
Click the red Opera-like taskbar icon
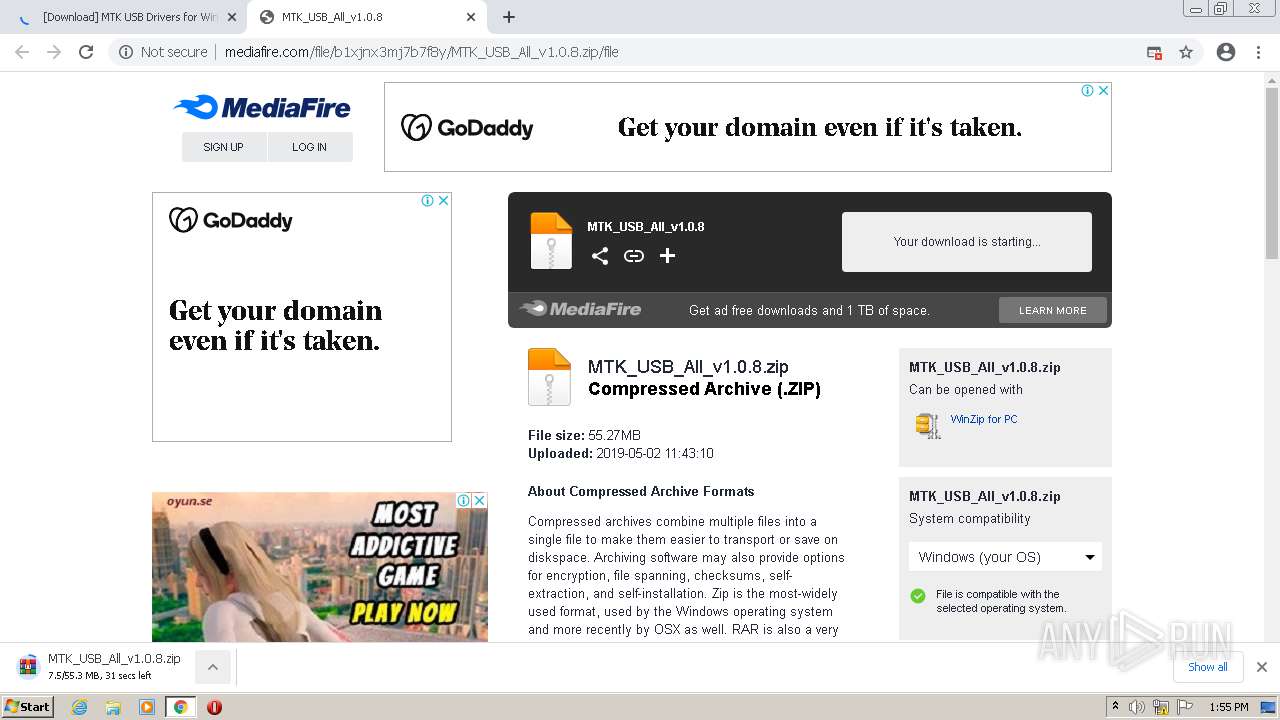pyautogui.click(x=214, y=707)
